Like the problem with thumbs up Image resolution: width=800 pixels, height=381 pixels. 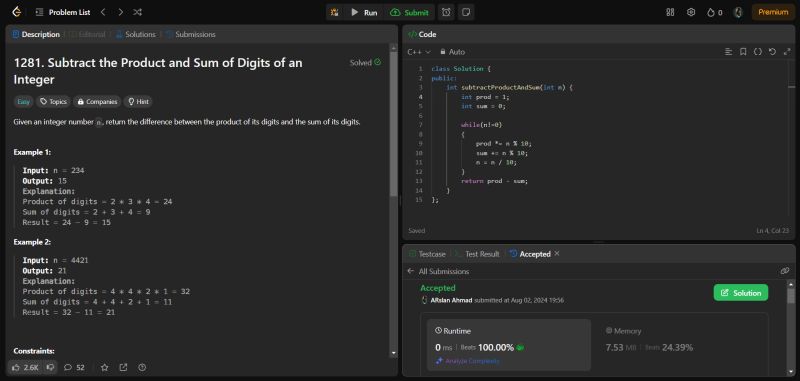coord(25,367)
